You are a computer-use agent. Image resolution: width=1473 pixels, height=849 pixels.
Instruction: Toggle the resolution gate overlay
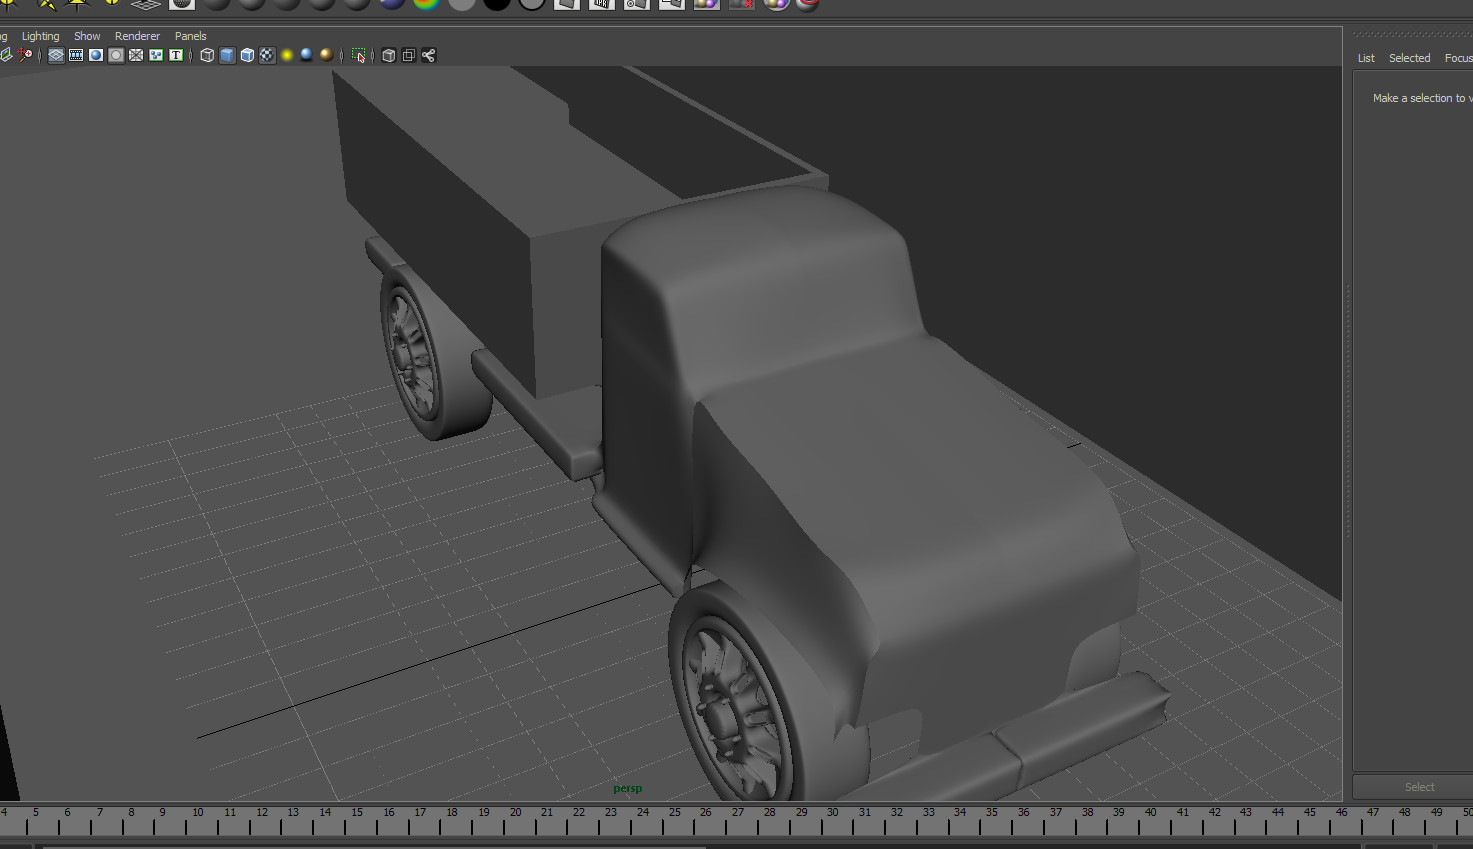tap(96, 55)
